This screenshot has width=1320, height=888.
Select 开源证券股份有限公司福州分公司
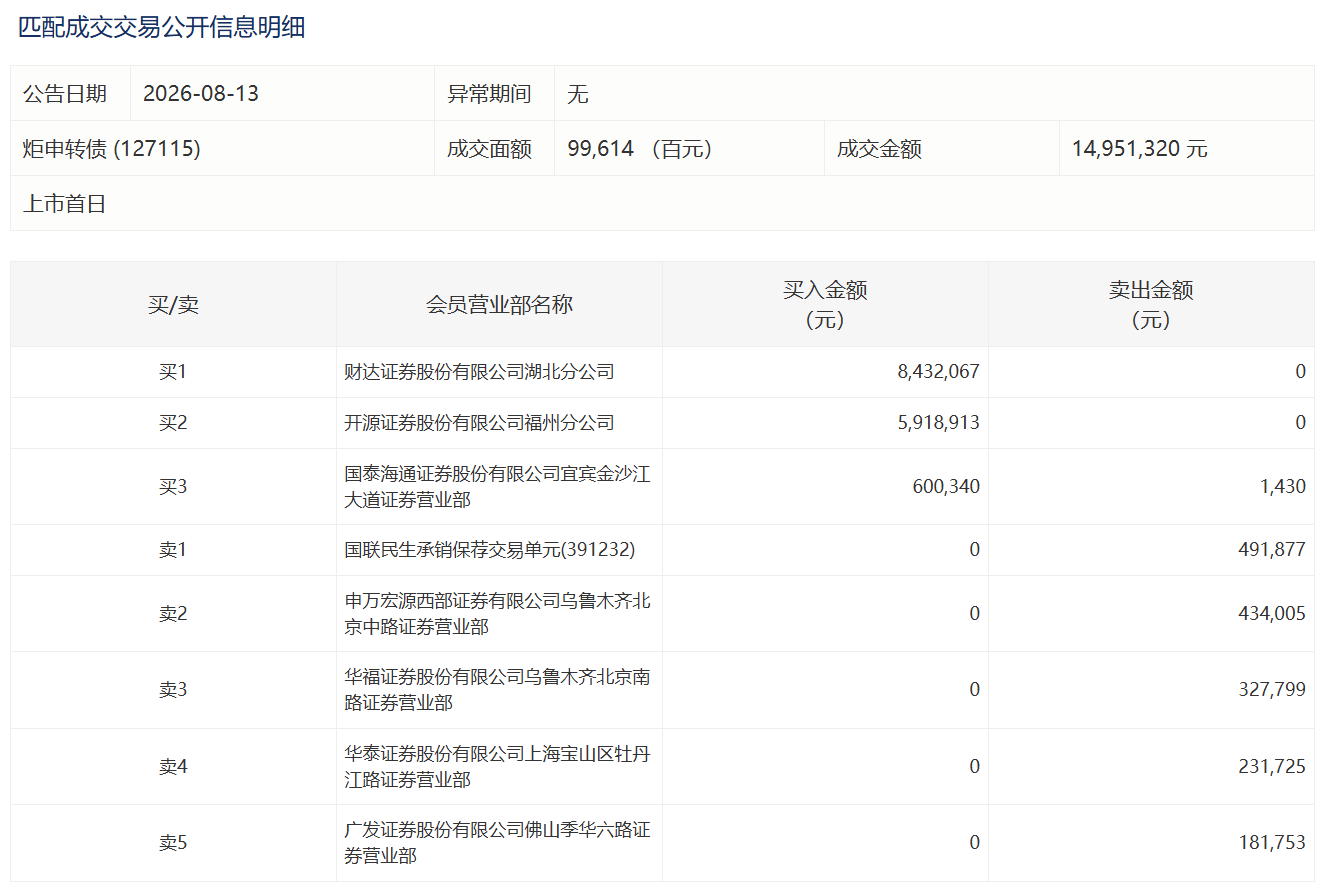click(480, 423)
